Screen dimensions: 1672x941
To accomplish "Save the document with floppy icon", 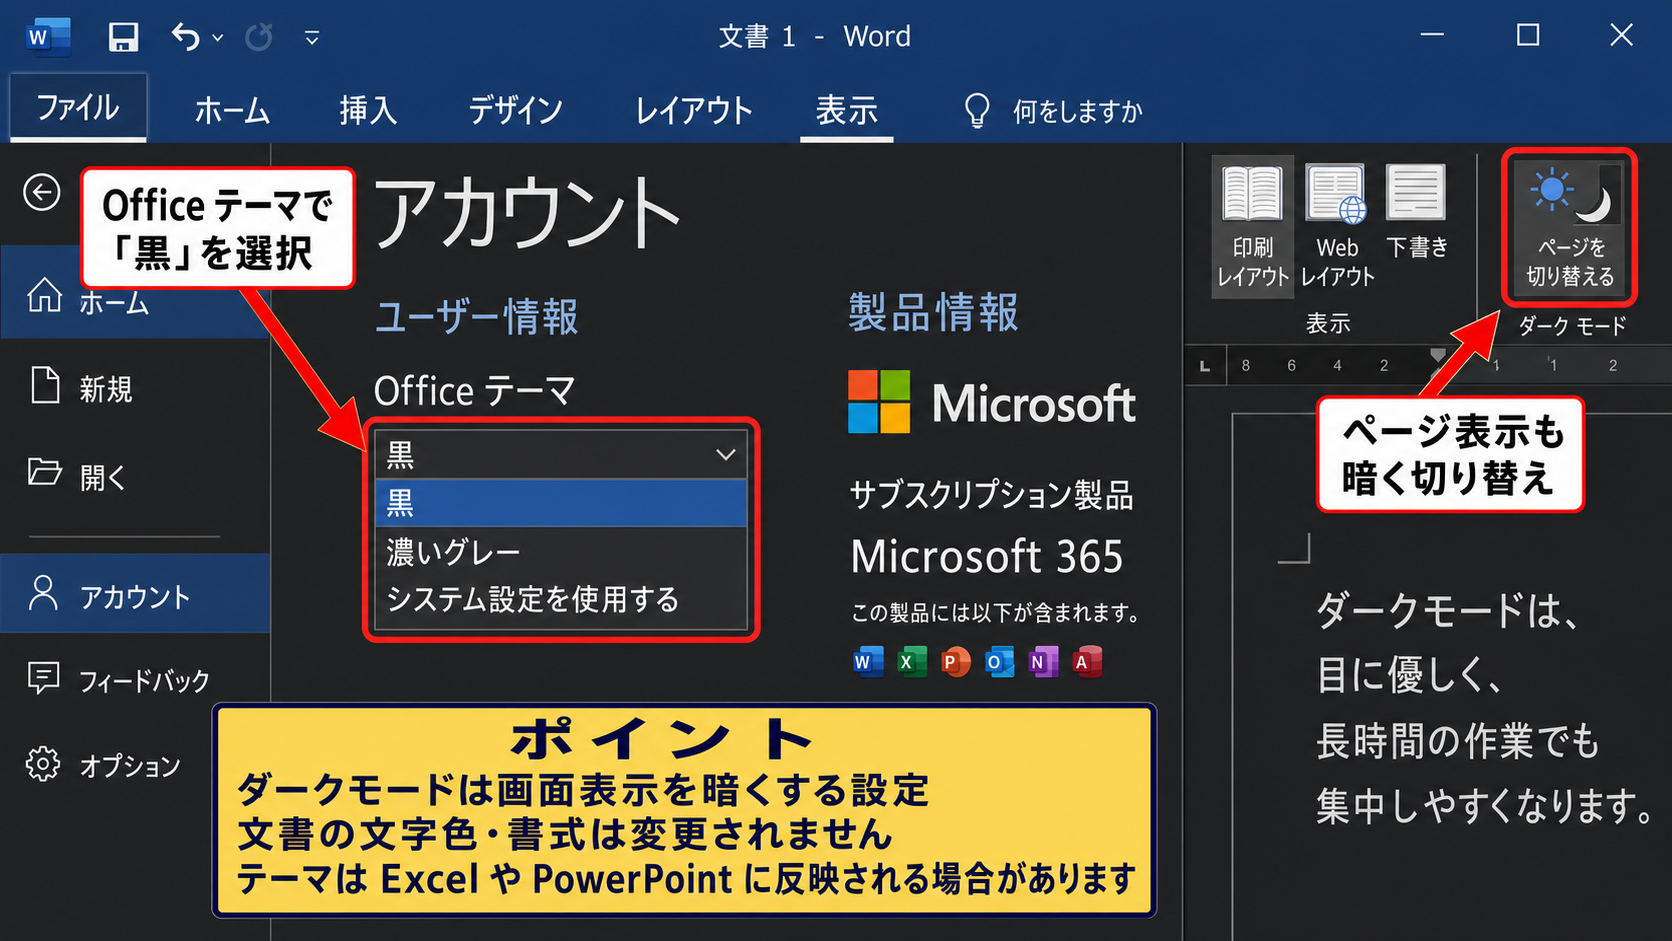I will pos(123,37).
